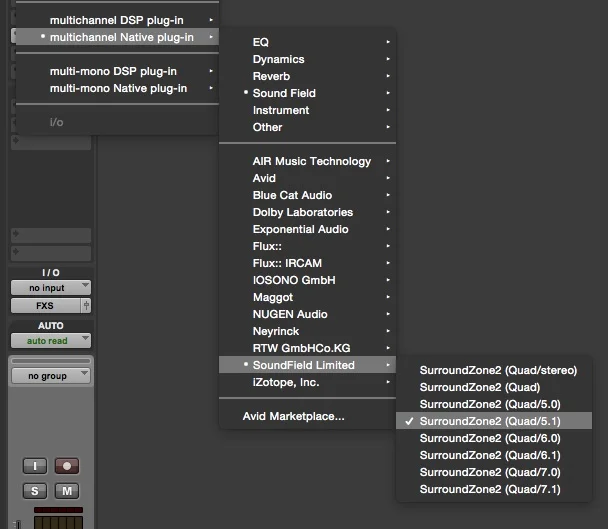Expand Dolby Laboratories submenu
The image size is (608, 529).
coord(307,213)
